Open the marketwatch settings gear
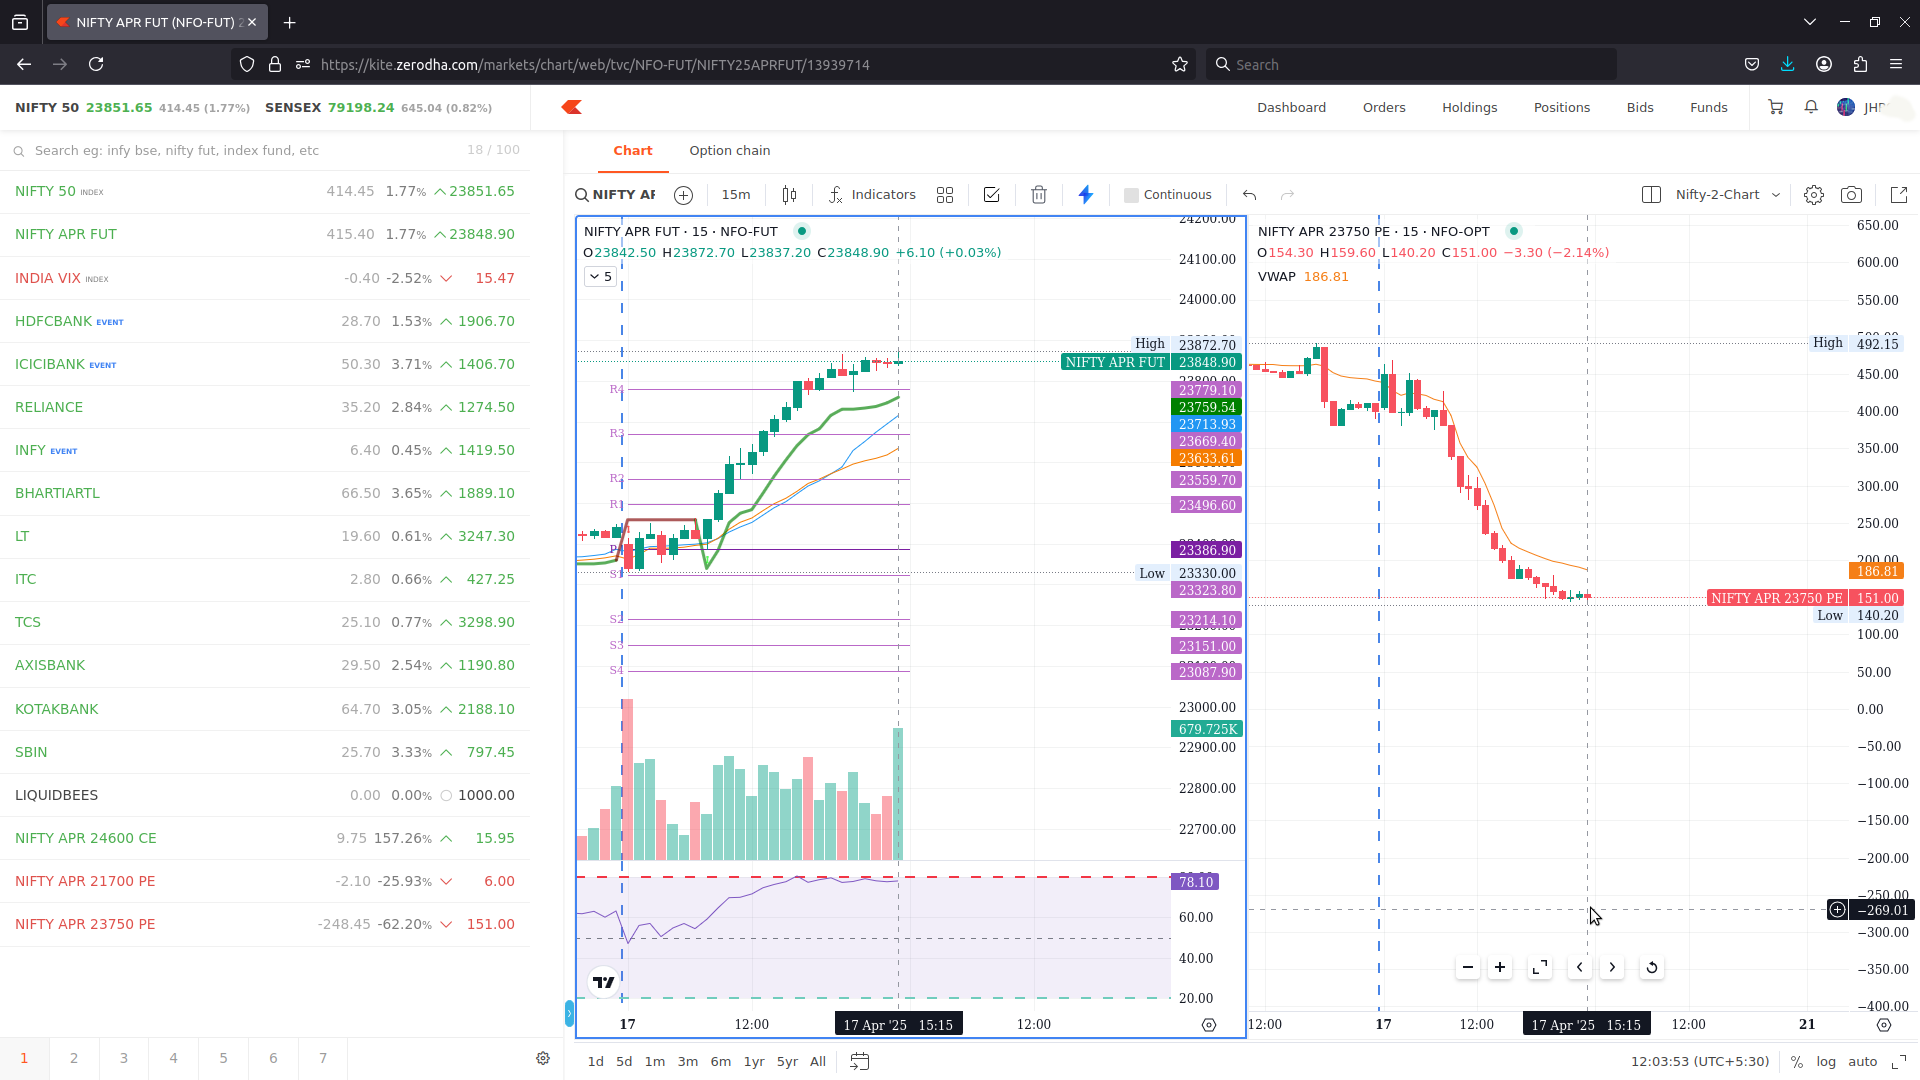Screen dimensions: 1920x1080 [x=543, y=1058]
